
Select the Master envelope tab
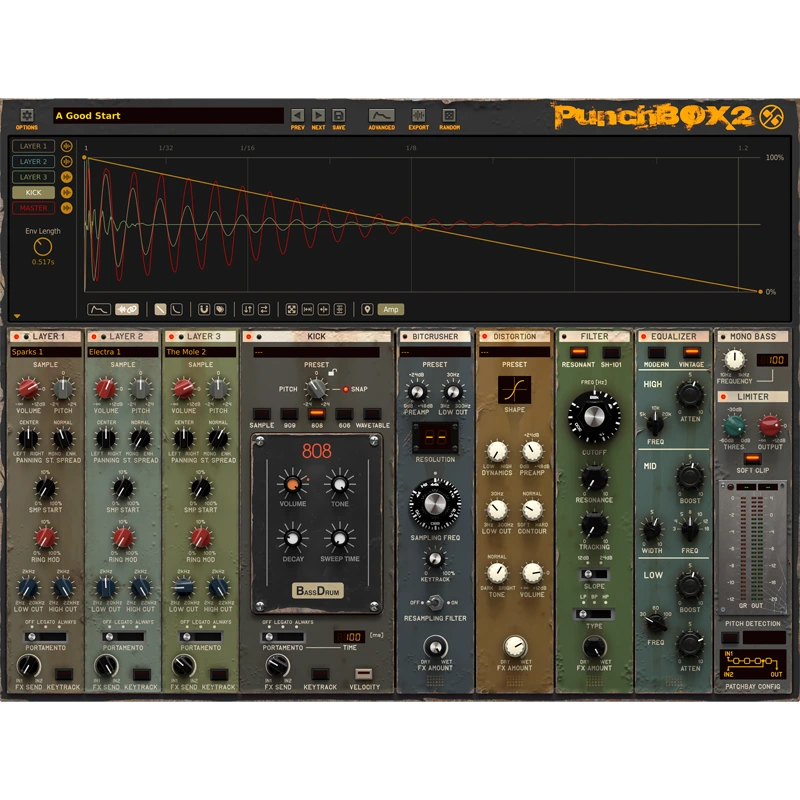[x=33, y=208]
